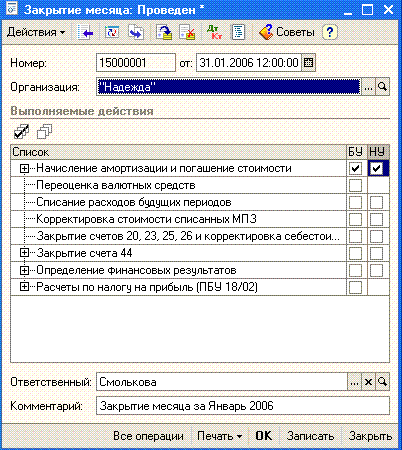Check БУ for Закрытие счетов 20, 23, 25, 26
Viewport: 402px width, 450px height.
[355, 236]
